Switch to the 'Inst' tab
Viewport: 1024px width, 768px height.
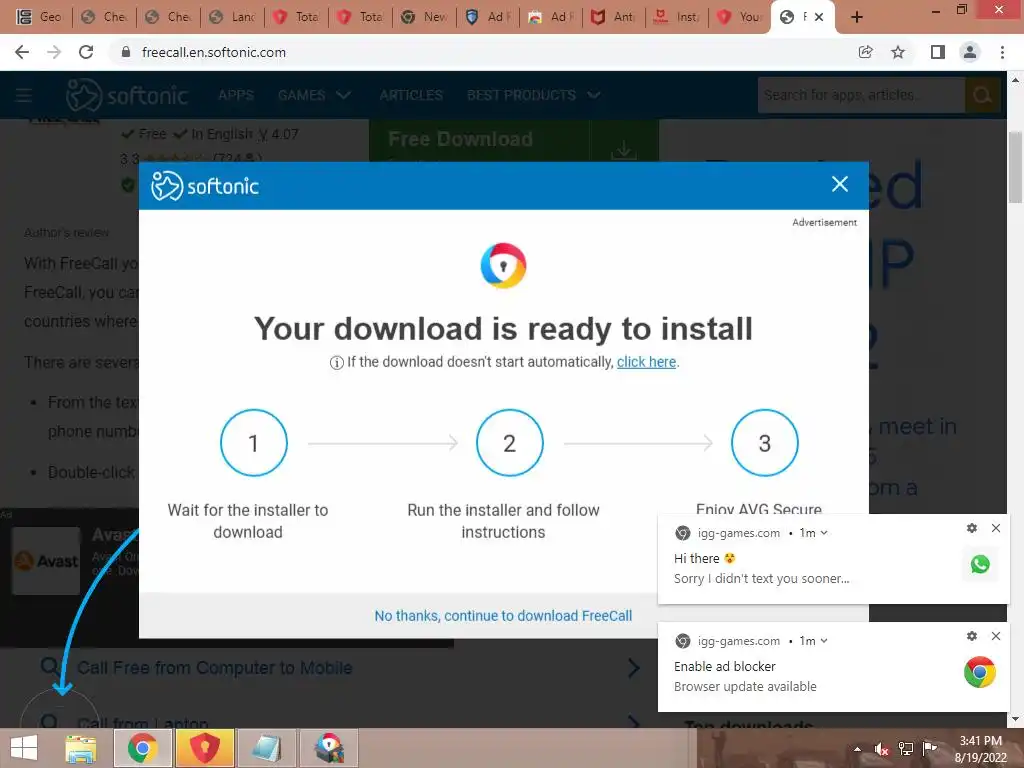677,17
